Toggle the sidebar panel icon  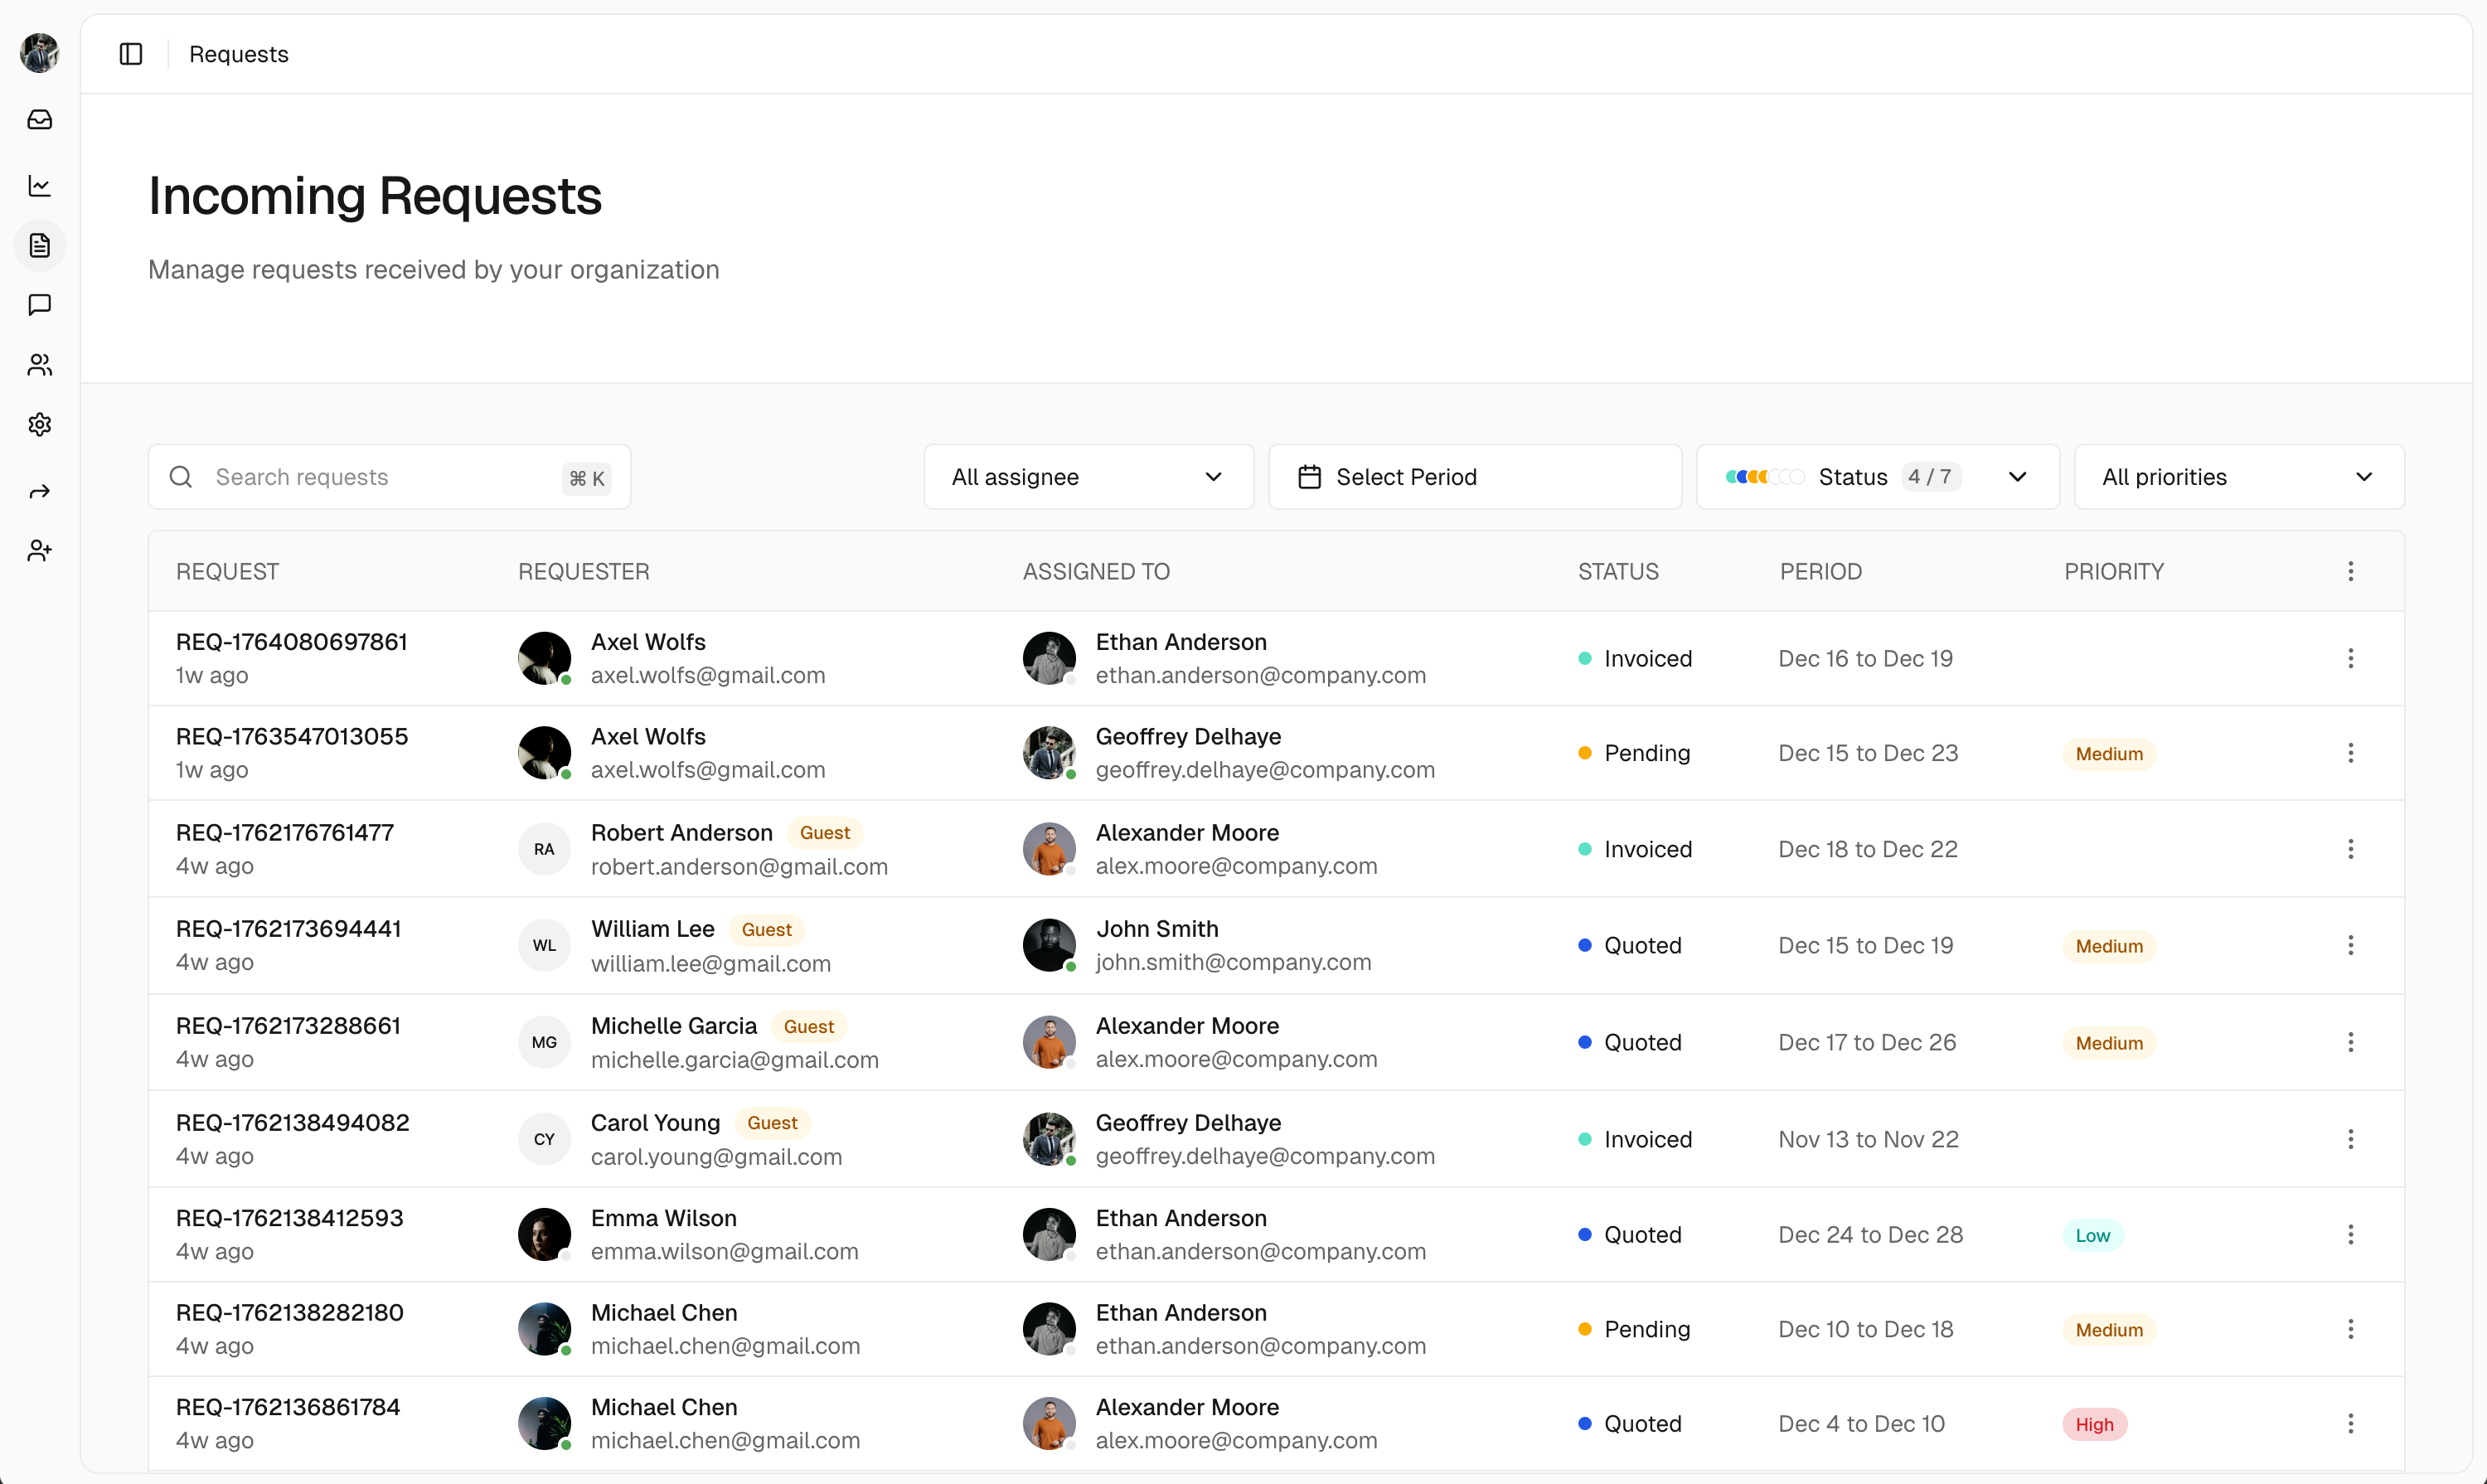tap(131, 54)
